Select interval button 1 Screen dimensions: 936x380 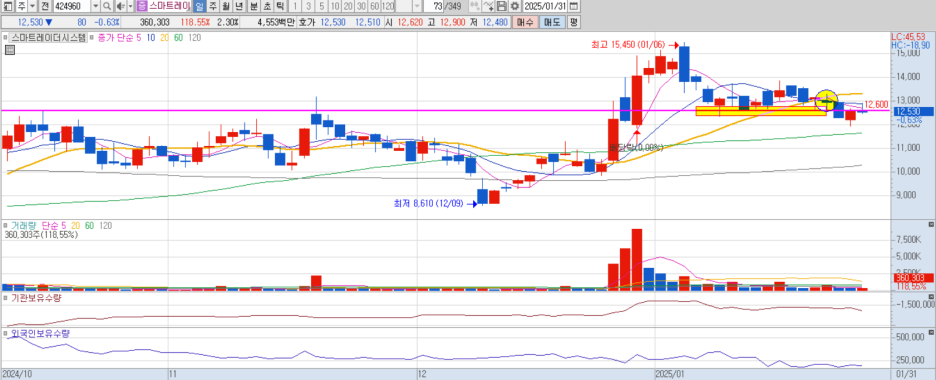coord(294,7)
